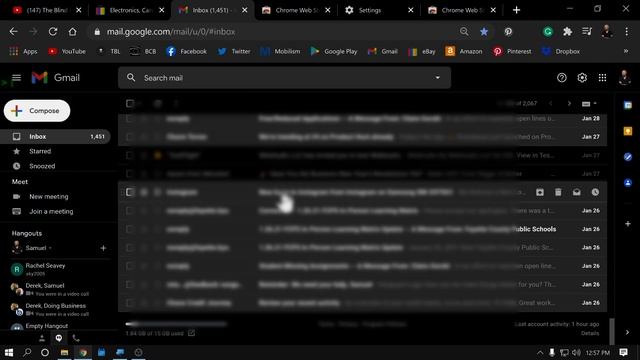Viewport: 640px width, 360px height.
Task: Click the Gmail logo
Action: (x=56, y=78)
